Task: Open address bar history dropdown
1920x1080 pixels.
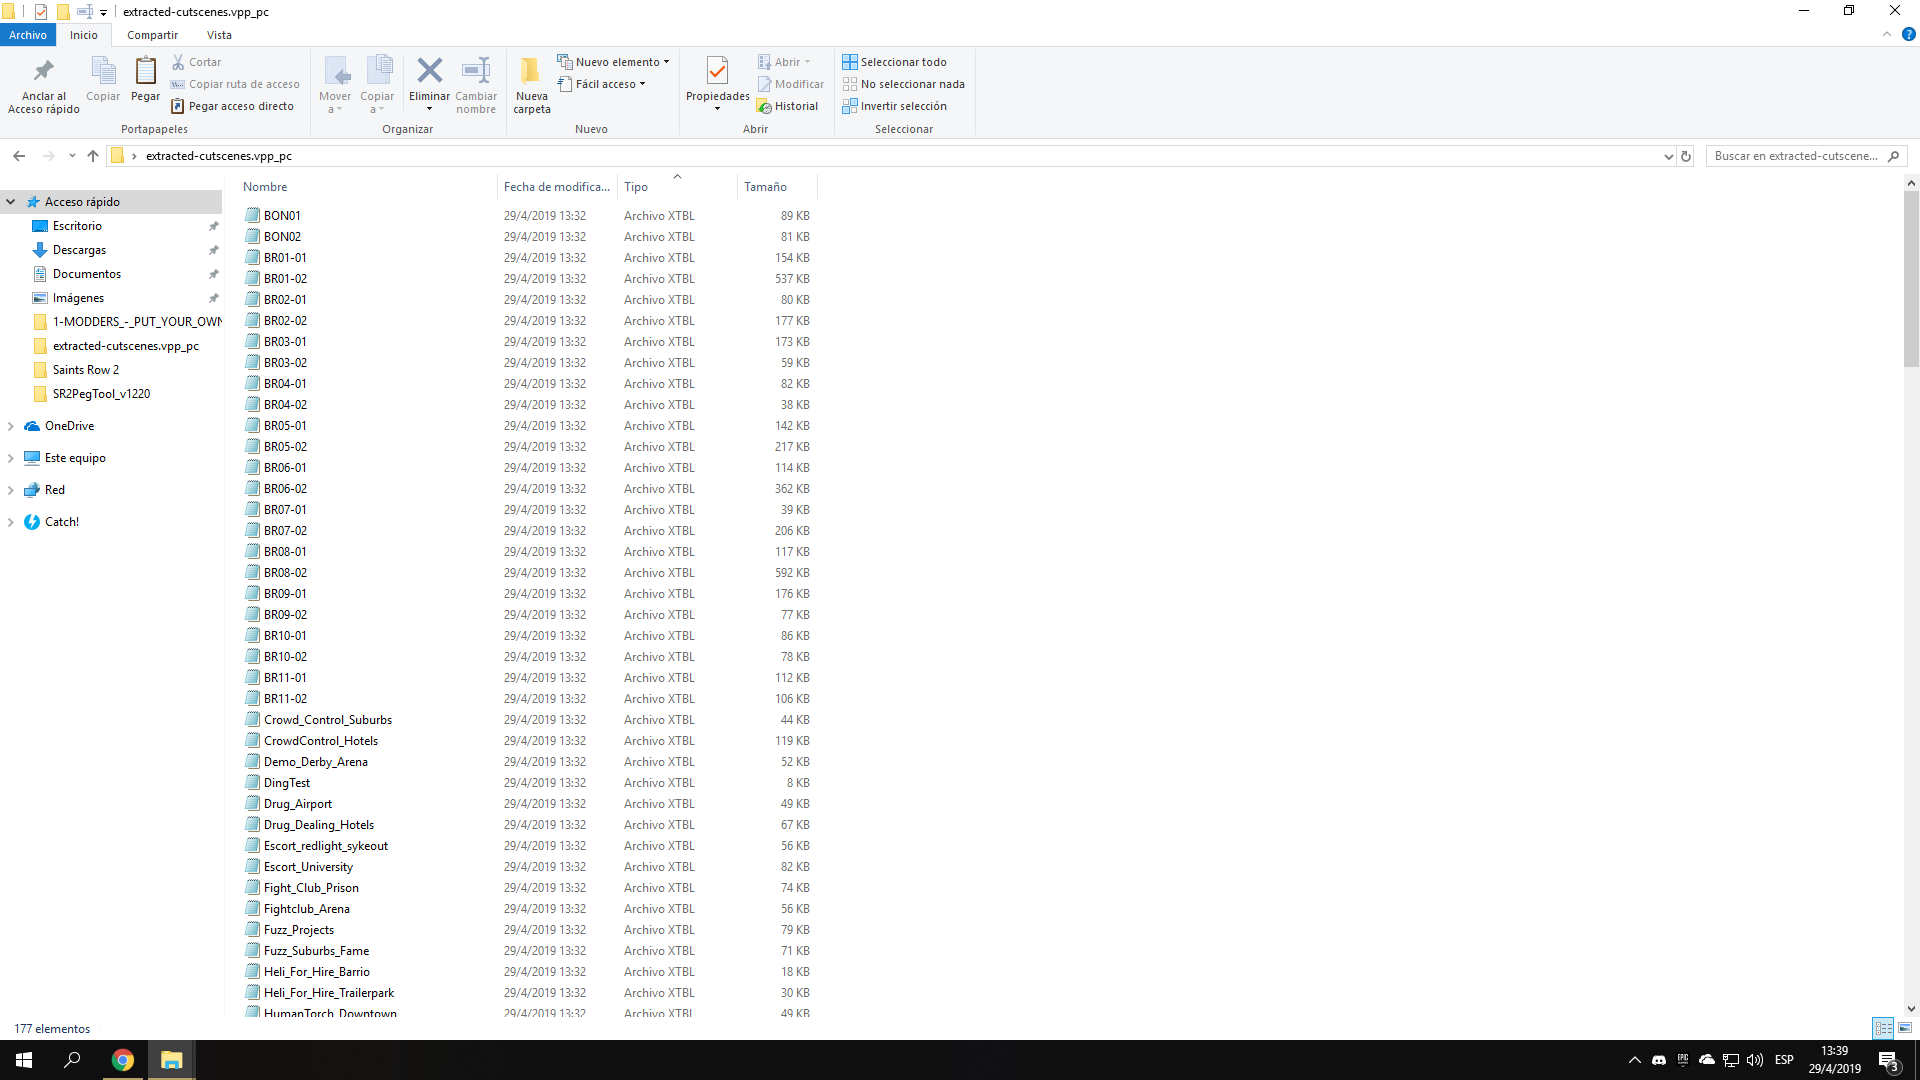Action: (x=1667, y=156)
